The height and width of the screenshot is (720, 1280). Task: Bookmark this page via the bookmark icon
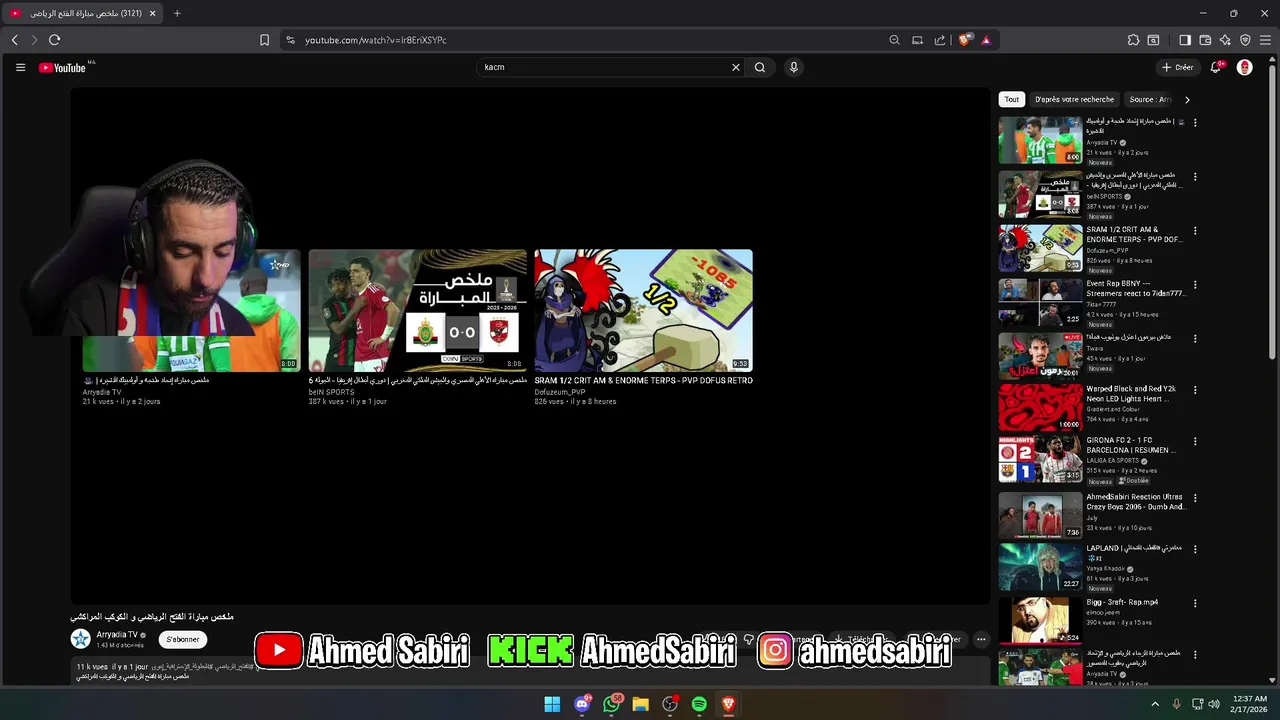pyautogui.click(x=264, y=40)
